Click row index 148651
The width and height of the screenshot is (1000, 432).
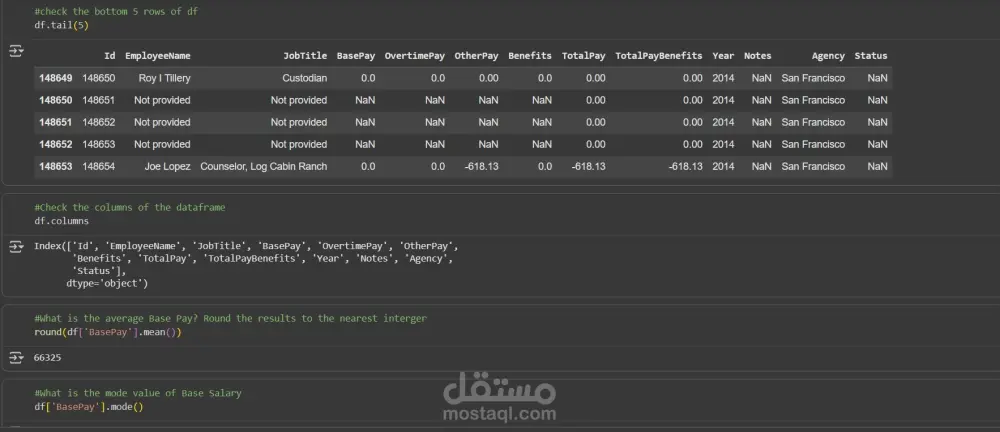(x=55, y=123)
